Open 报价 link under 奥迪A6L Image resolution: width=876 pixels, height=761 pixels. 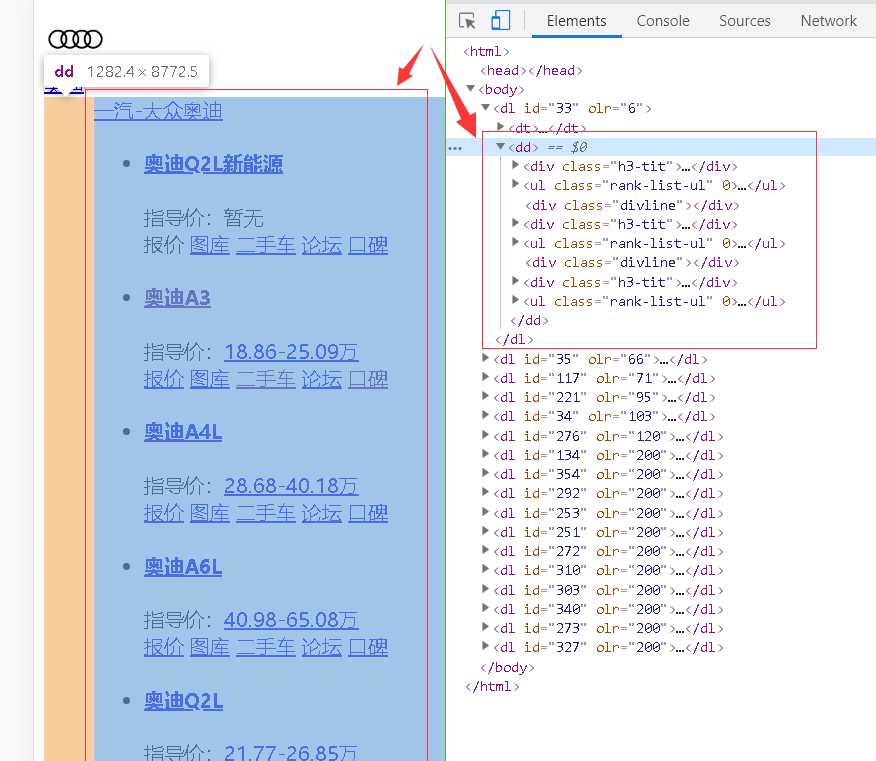164,647
